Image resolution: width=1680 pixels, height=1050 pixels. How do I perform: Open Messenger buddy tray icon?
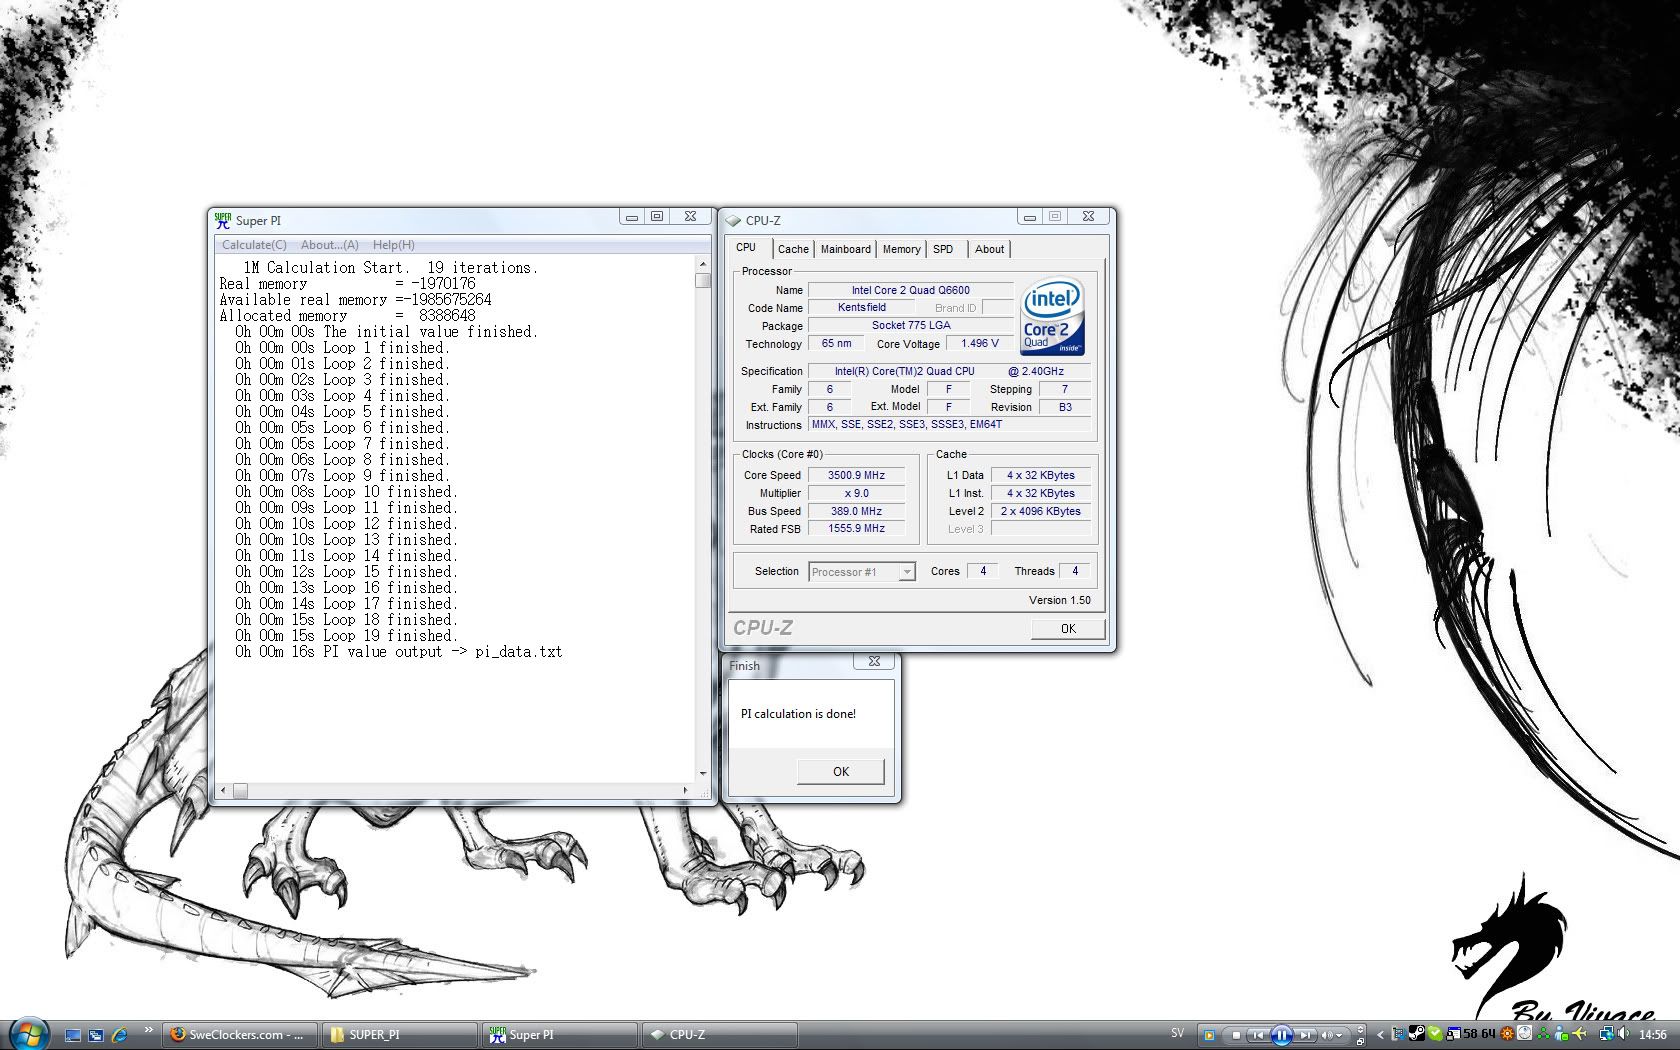pyautogui.click(x=1560, y=1034)
